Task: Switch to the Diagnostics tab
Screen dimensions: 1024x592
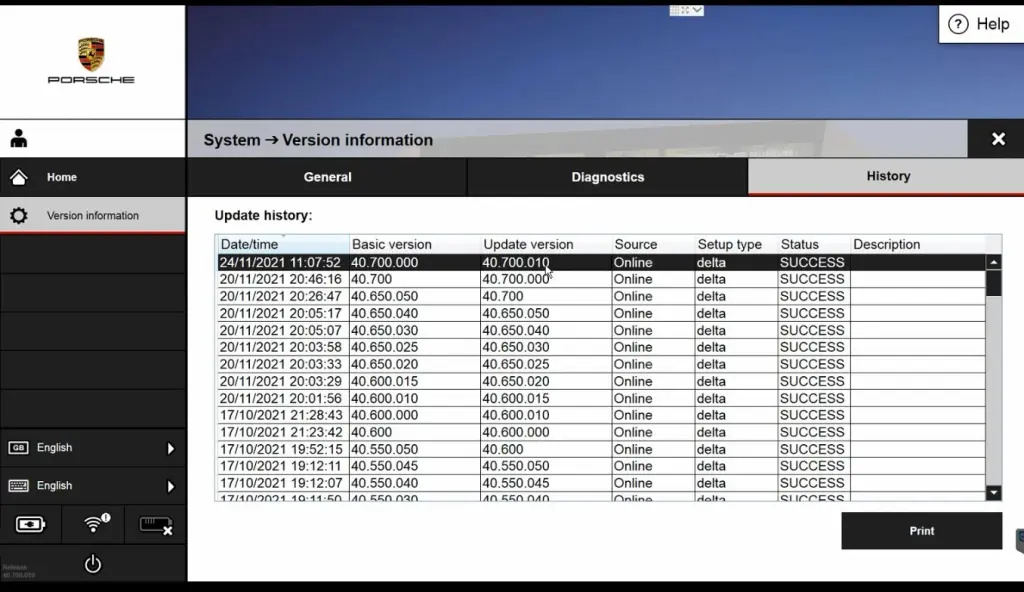Action: (x=607, y=177)
